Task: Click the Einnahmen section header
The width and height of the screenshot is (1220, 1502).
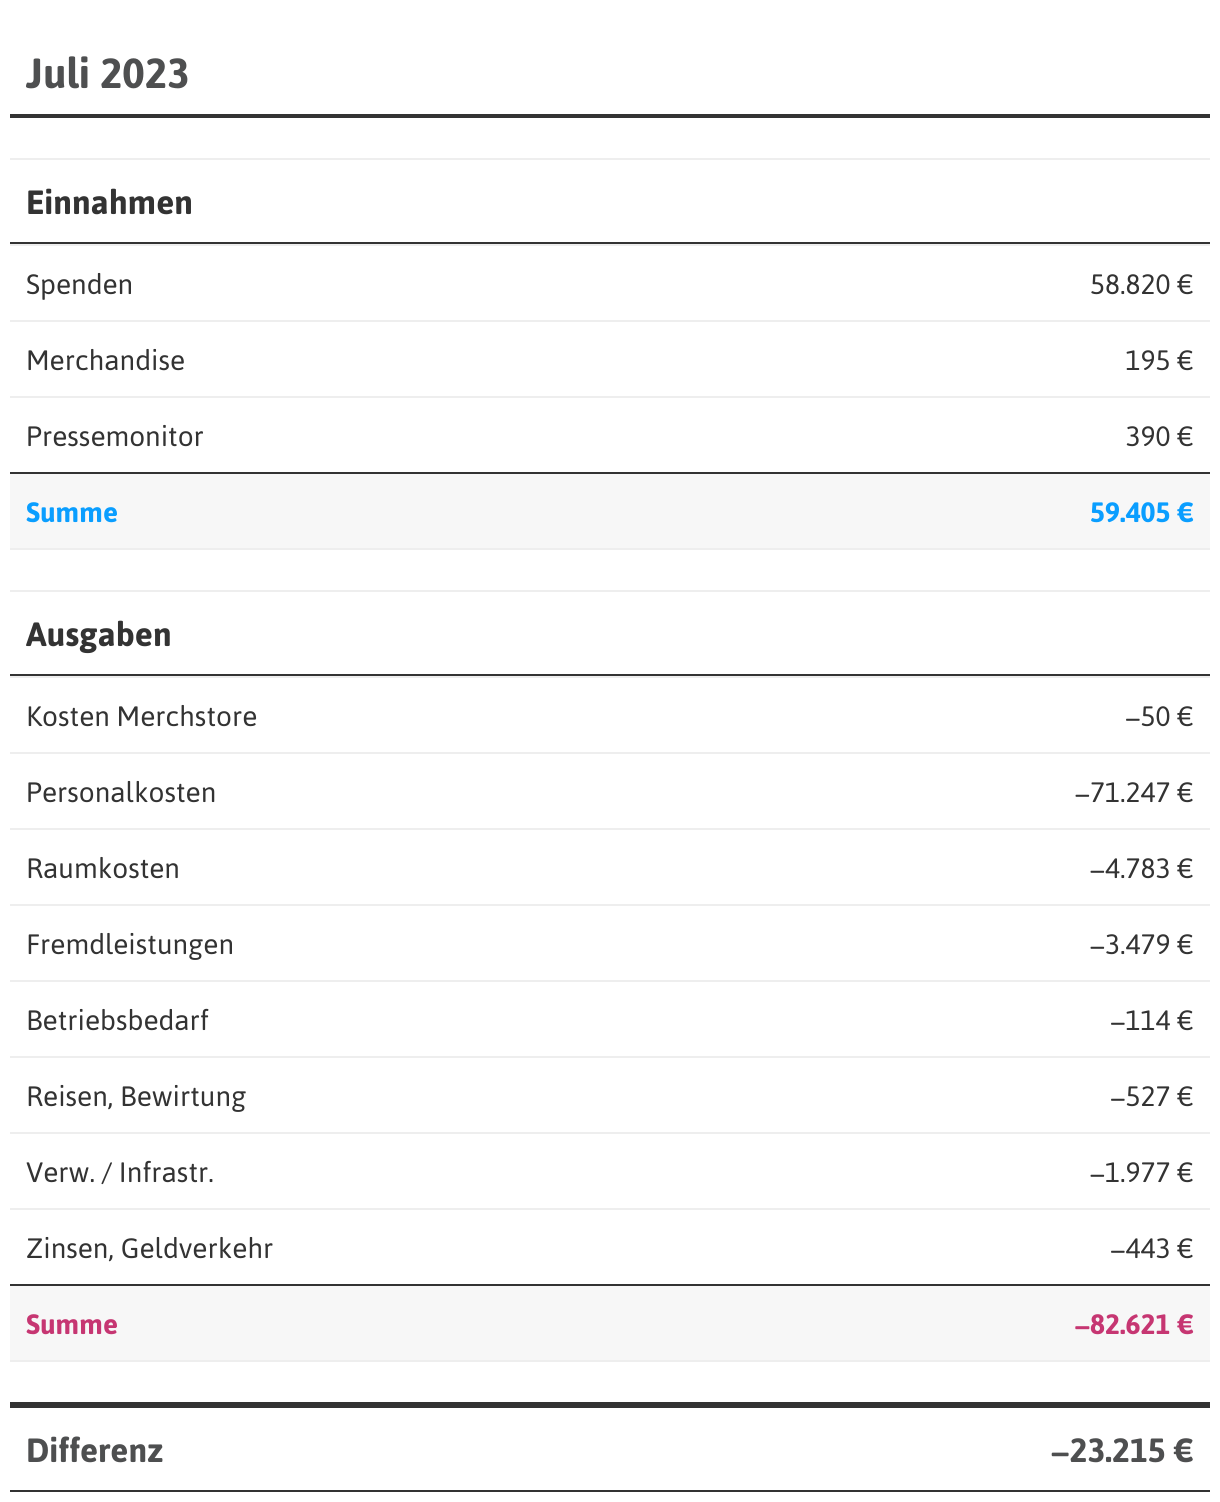Action: [x=109, y=203]
